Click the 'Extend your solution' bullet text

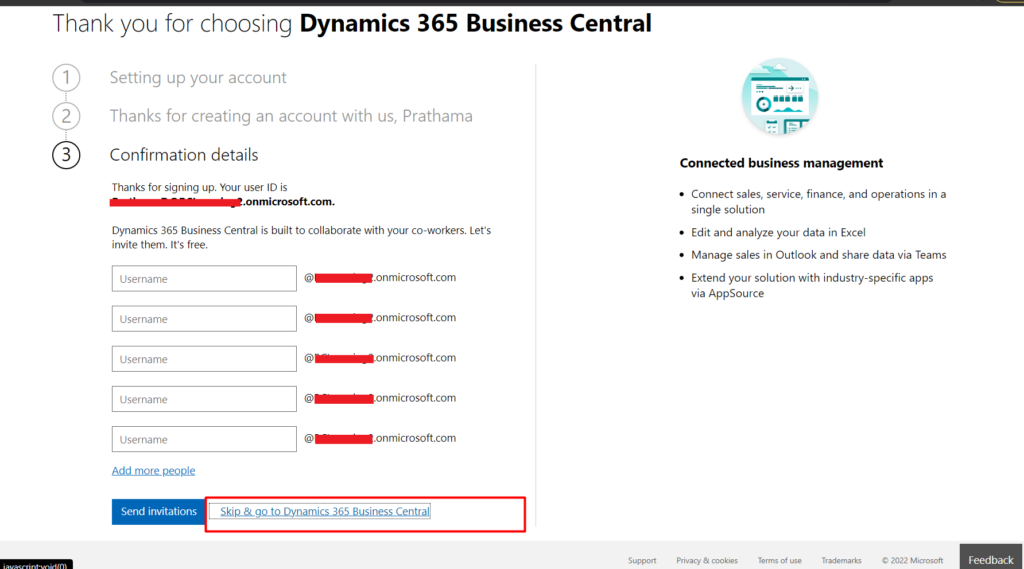click(x=812, y=285)
